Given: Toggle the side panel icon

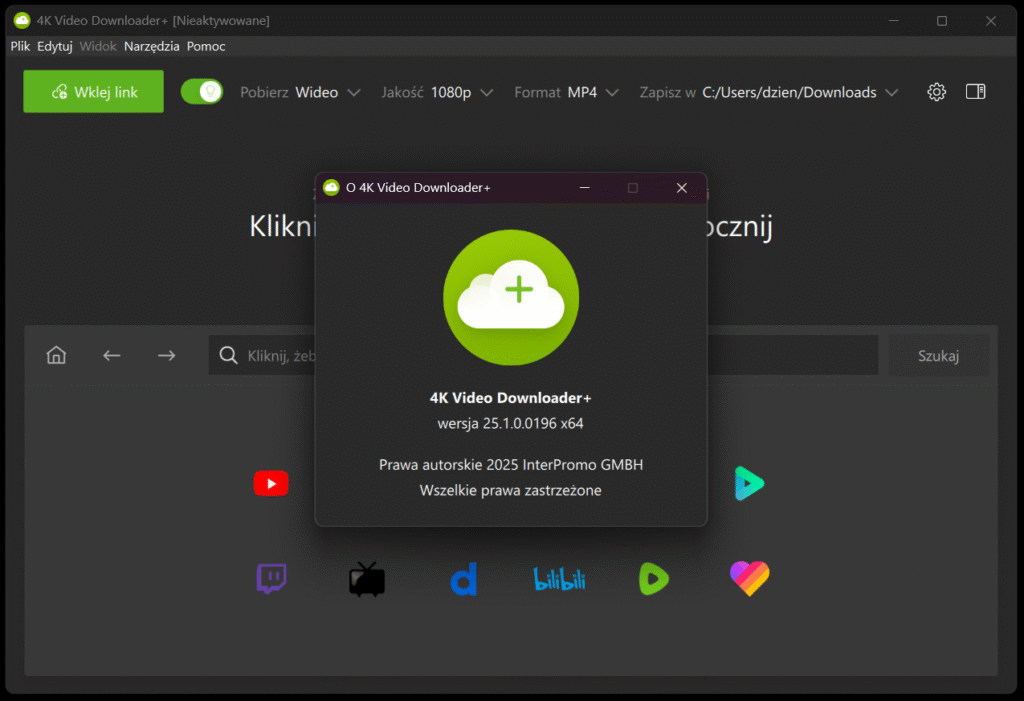Looking at the screenshot, I should [x=976, y=91].
